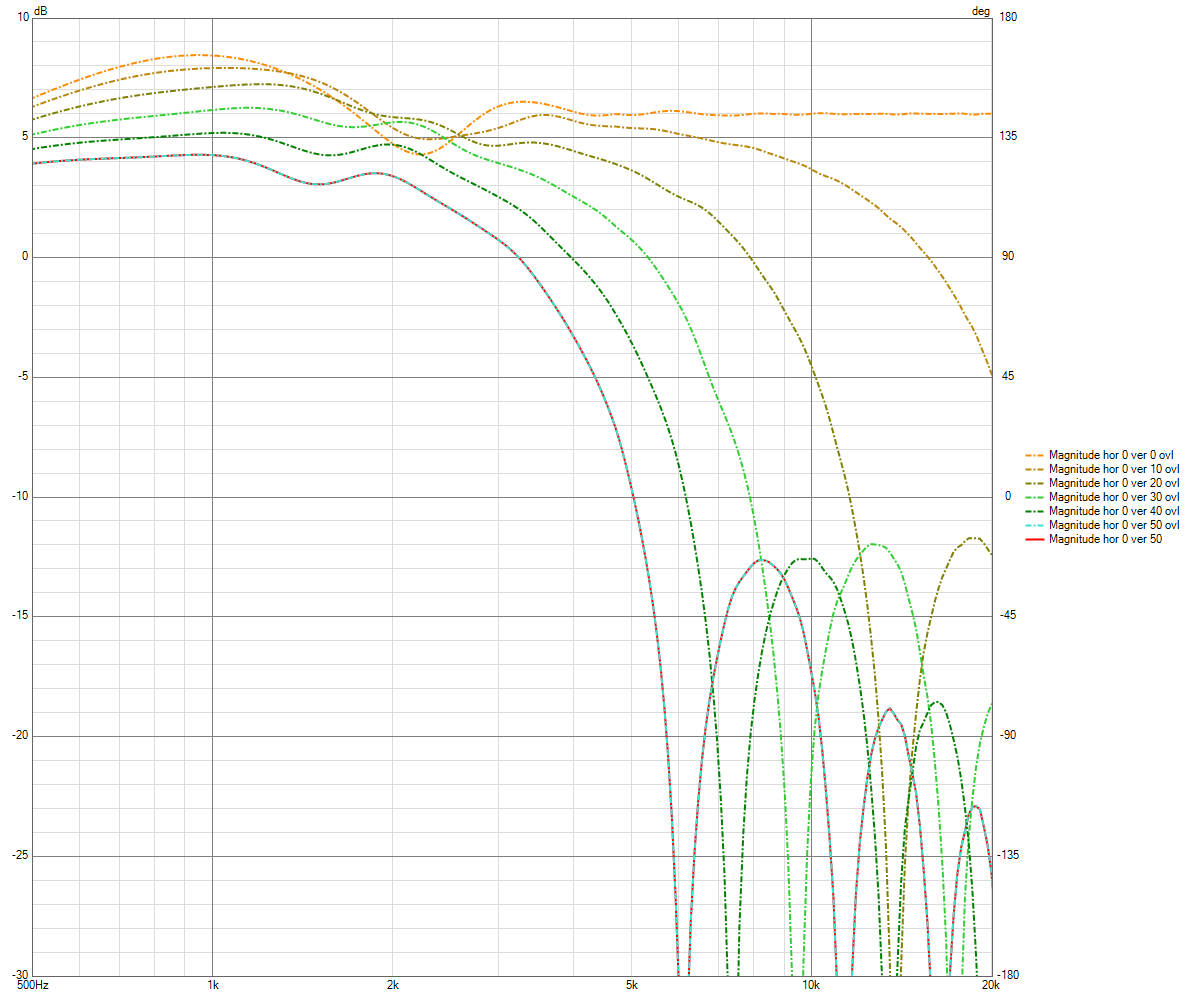
Task: Click the 'deg' axis unit label
Action: click(981, 11)
